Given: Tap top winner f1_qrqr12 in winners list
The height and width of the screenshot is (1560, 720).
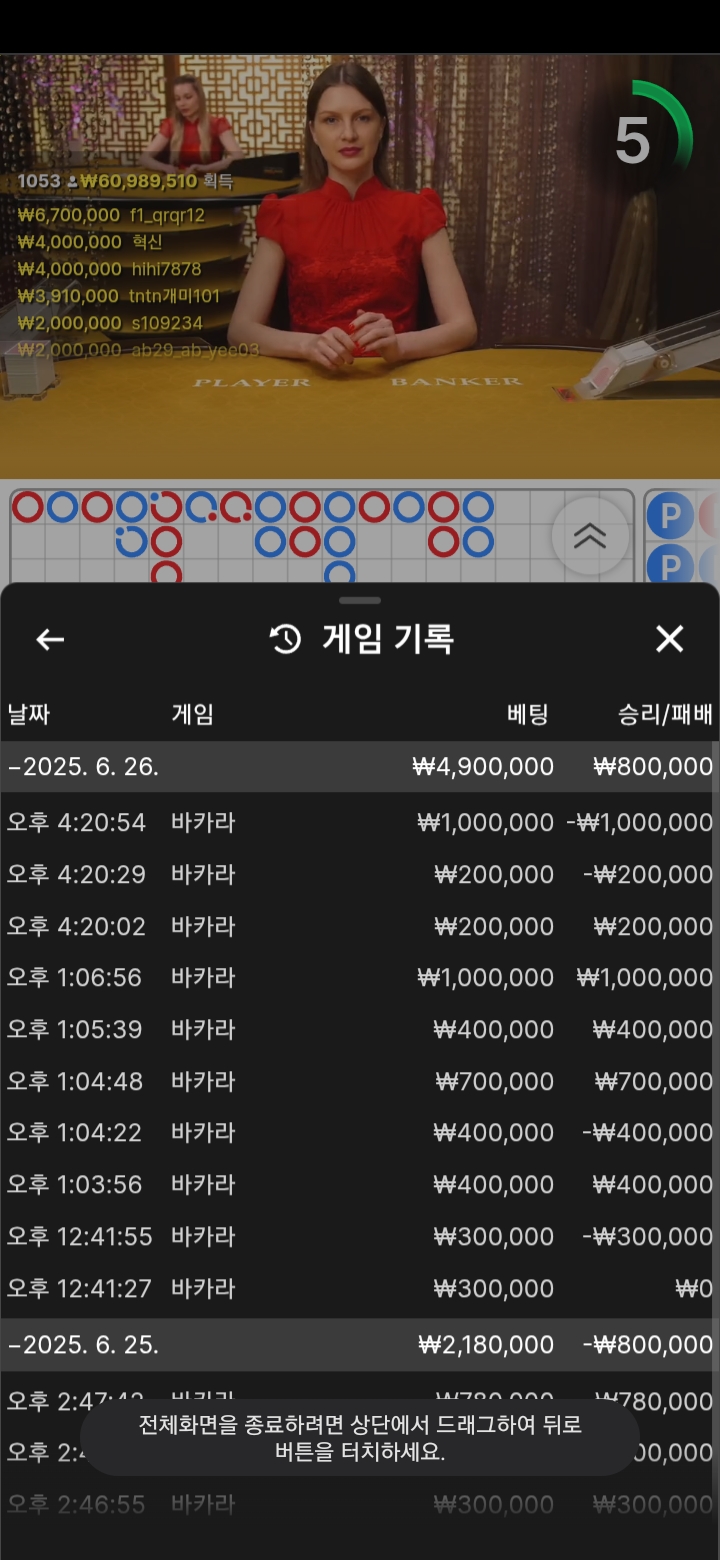Looking at the screenshot, I should pos(112,215).
